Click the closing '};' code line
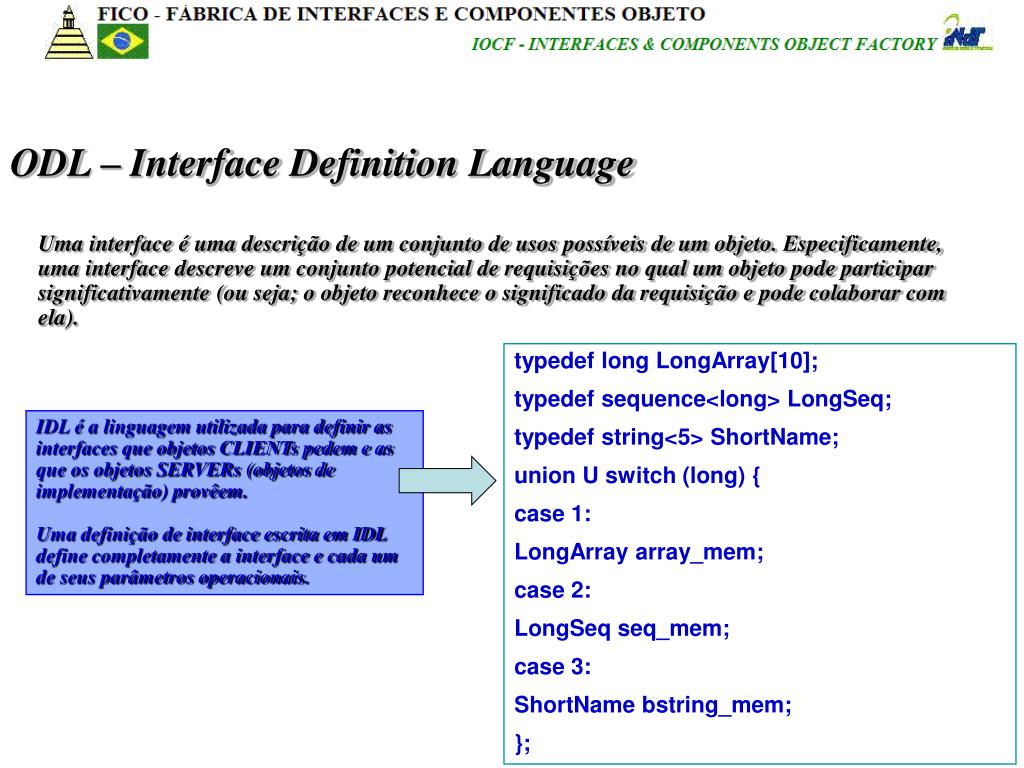1024x768 pixels. (x=522, y=743)
